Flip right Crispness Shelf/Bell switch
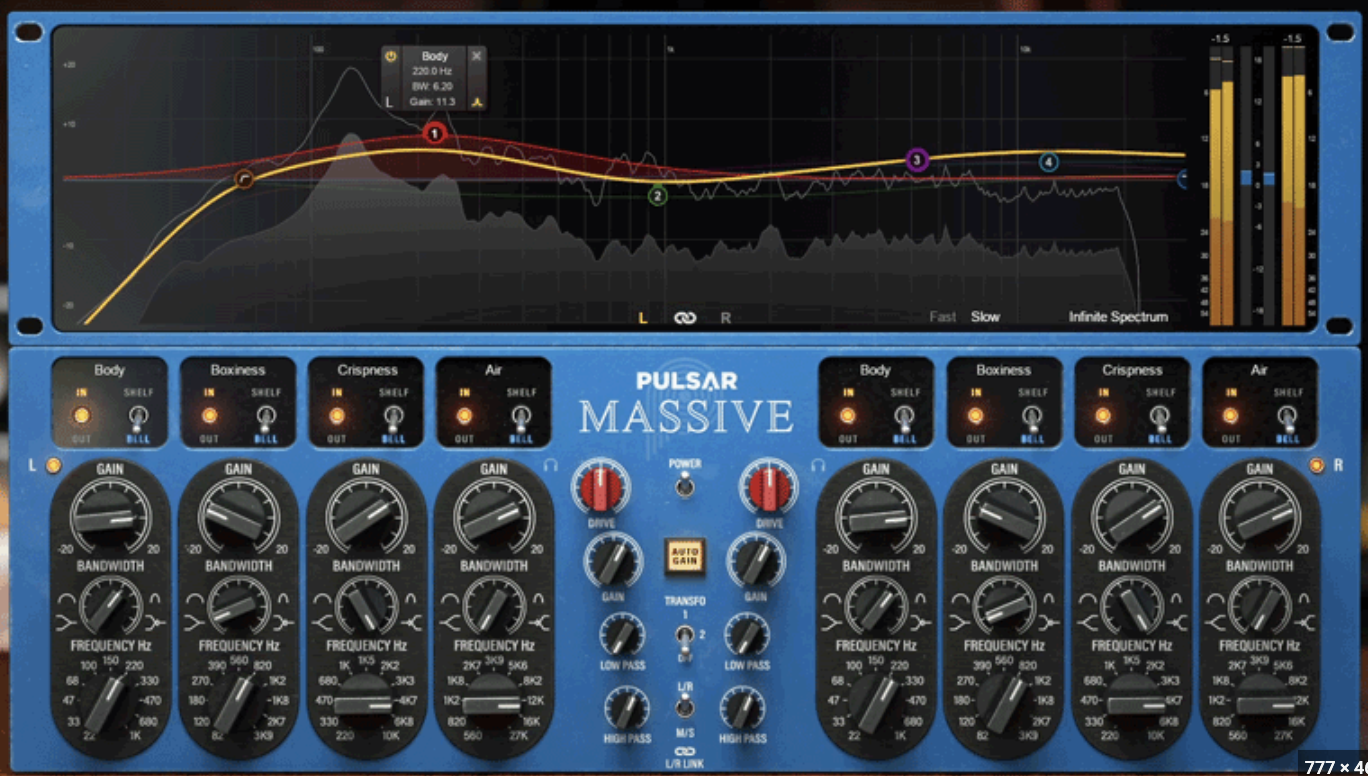This screenshot has height=776, width=1368. tap(1160, 417)
